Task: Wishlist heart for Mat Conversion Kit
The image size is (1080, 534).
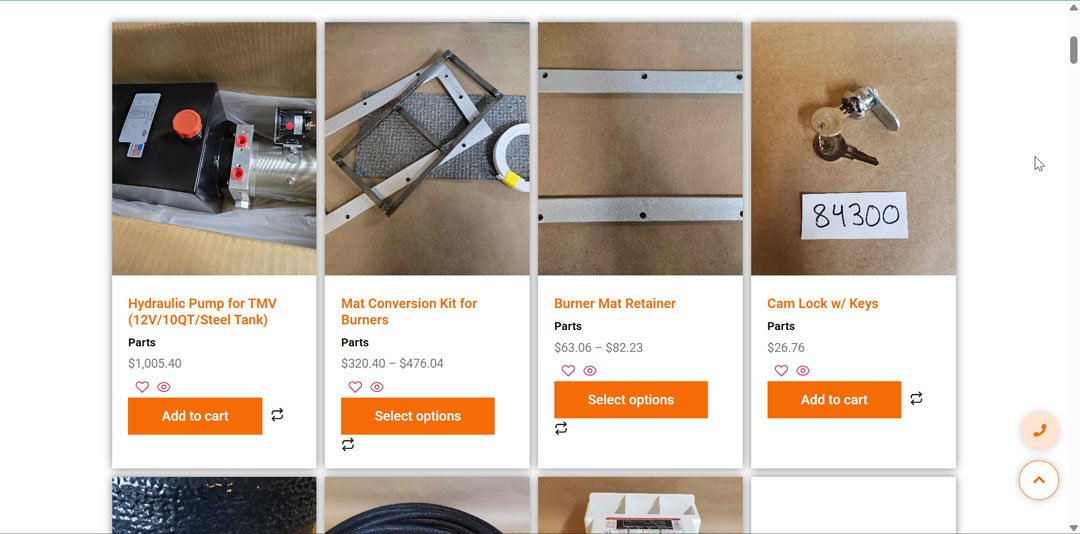Action: tap(355, 387)
